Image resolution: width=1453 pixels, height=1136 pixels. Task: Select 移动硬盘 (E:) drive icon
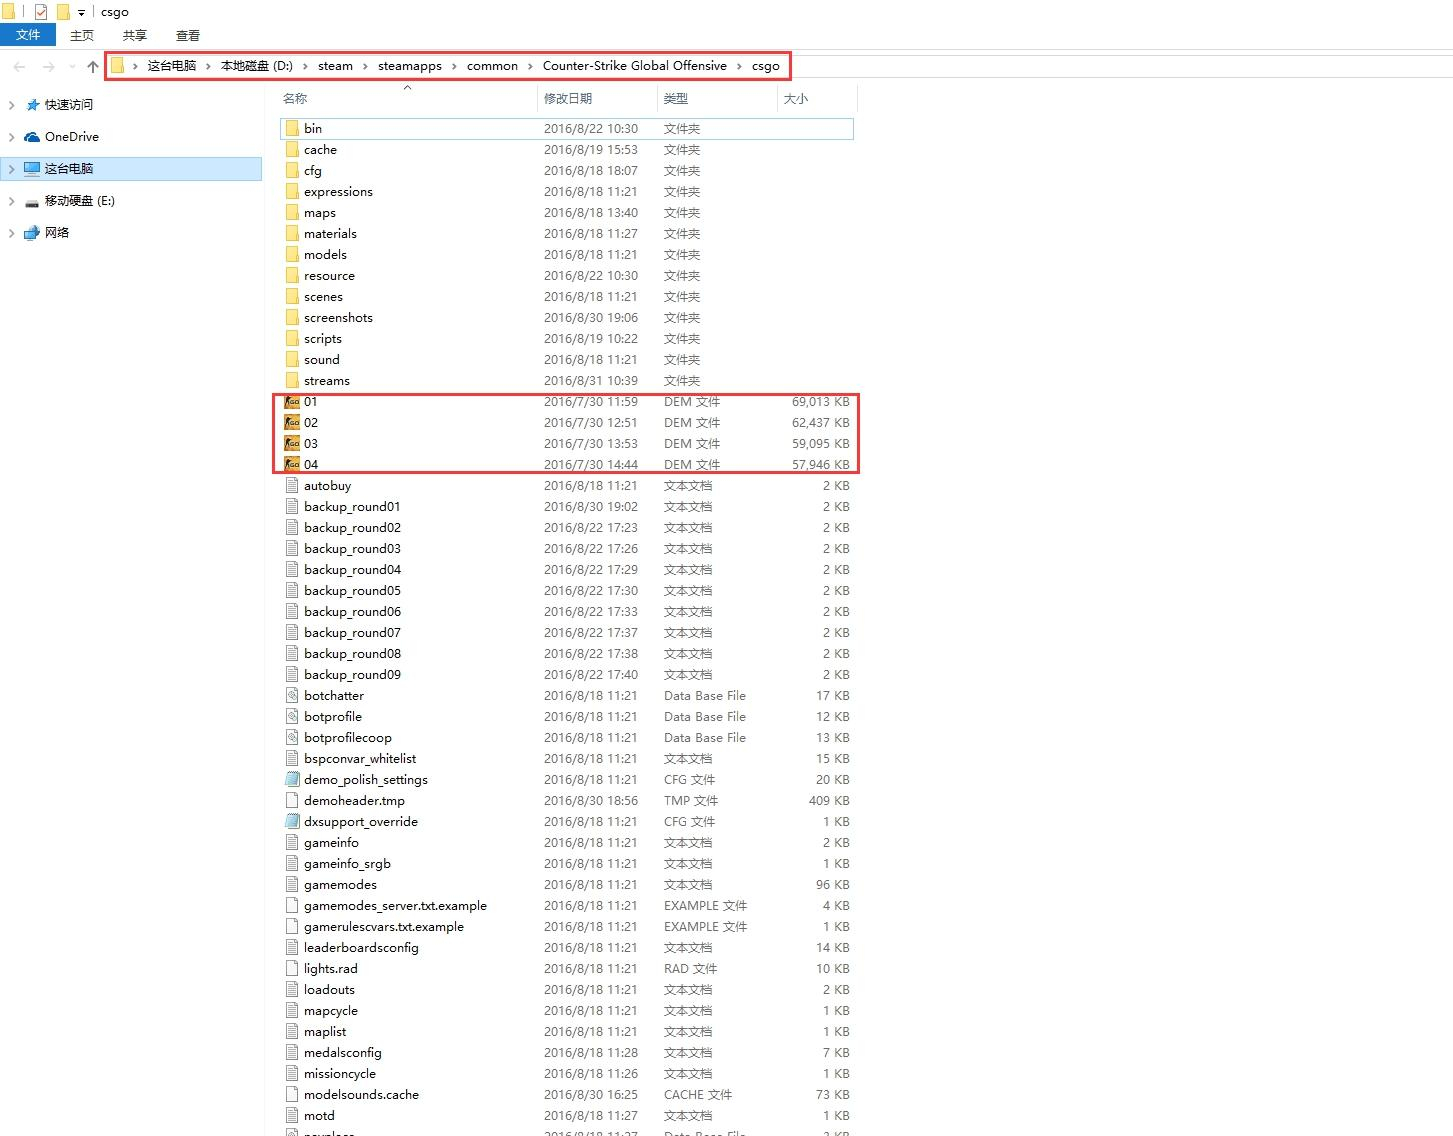pyautogui.click(x=32, y=202)
